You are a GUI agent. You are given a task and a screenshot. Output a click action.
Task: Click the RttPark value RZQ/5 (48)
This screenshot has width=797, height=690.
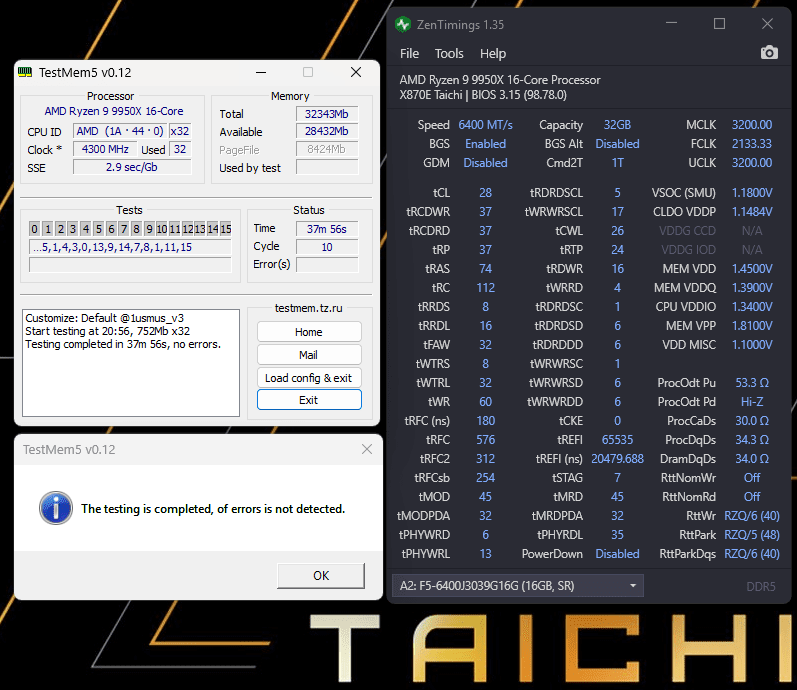coord(752,535)
